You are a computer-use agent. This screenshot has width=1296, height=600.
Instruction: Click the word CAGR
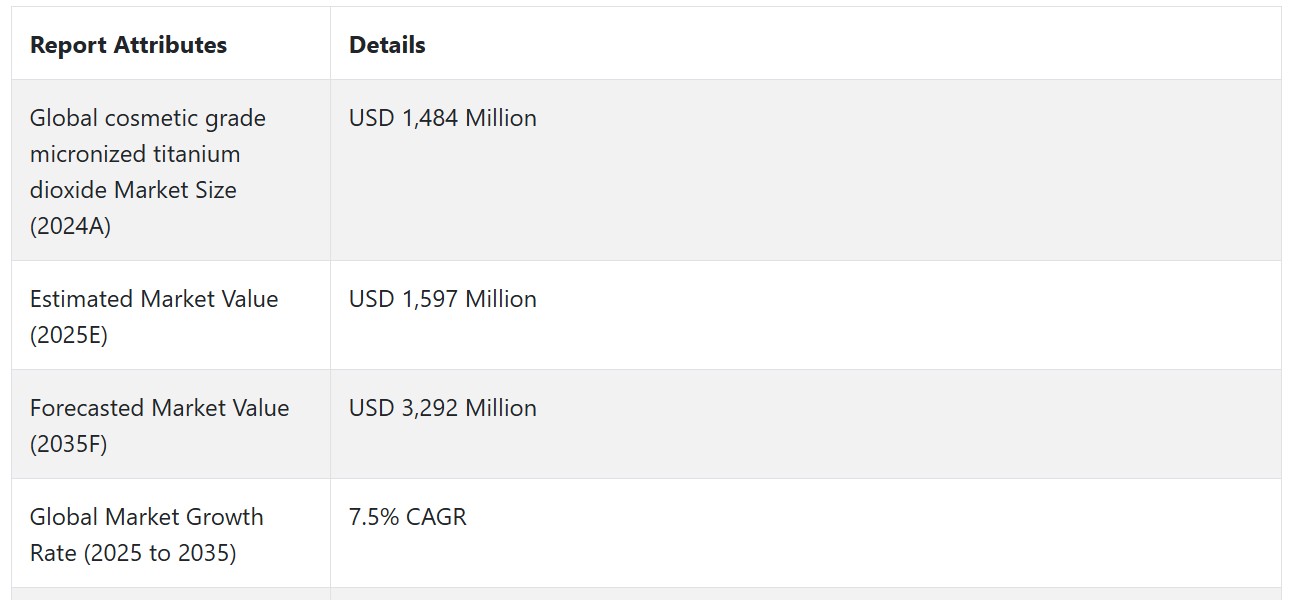[x=436, y=517]
